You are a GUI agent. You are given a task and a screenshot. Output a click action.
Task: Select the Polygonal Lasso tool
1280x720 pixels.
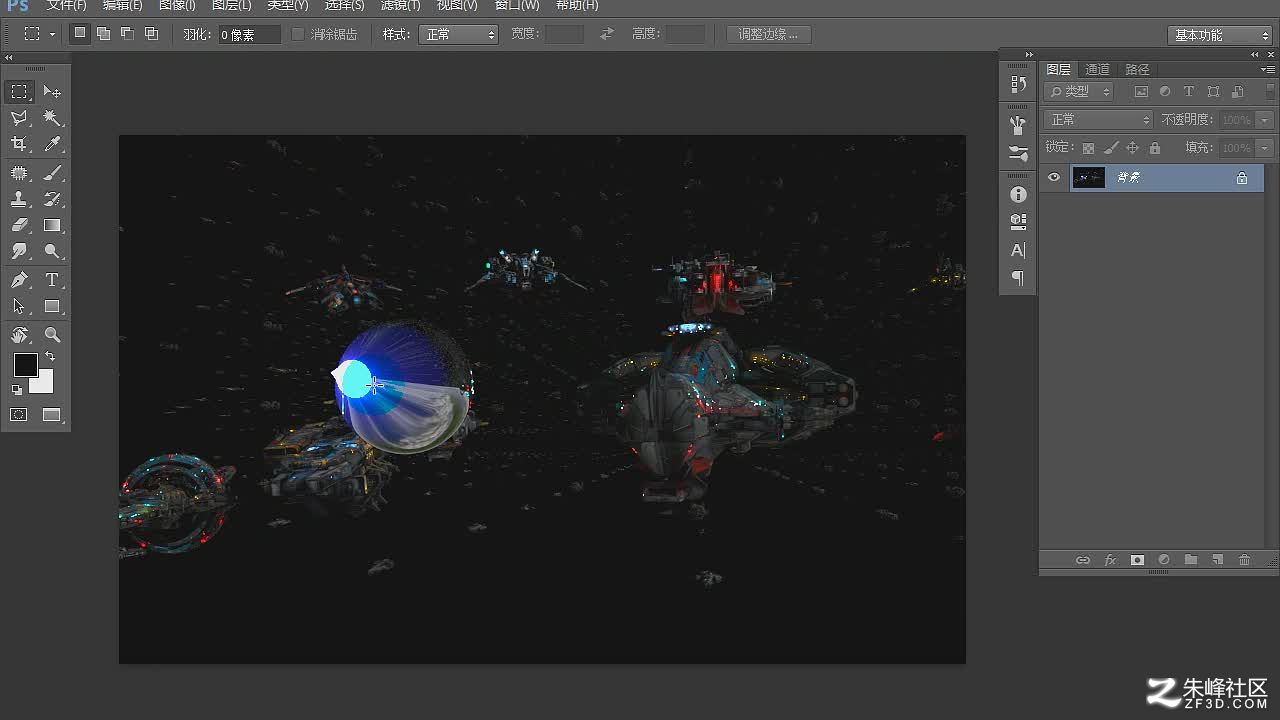pyautogui.click(x=19, y=119)
